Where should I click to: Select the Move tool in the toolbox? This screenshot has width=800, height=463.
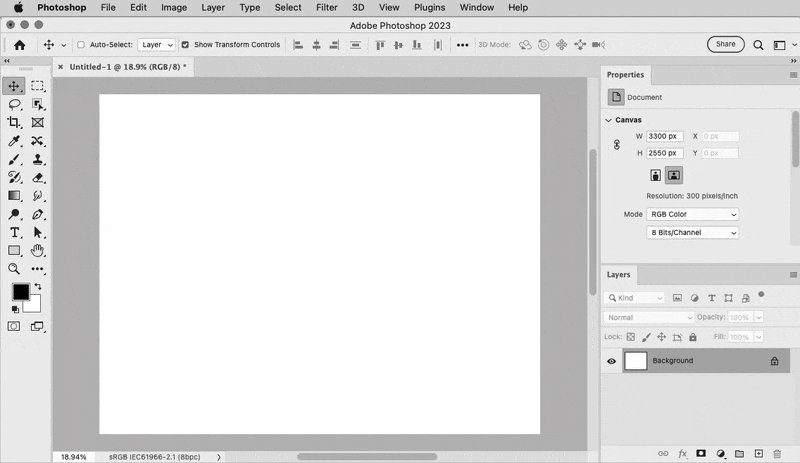coord(14,86)
